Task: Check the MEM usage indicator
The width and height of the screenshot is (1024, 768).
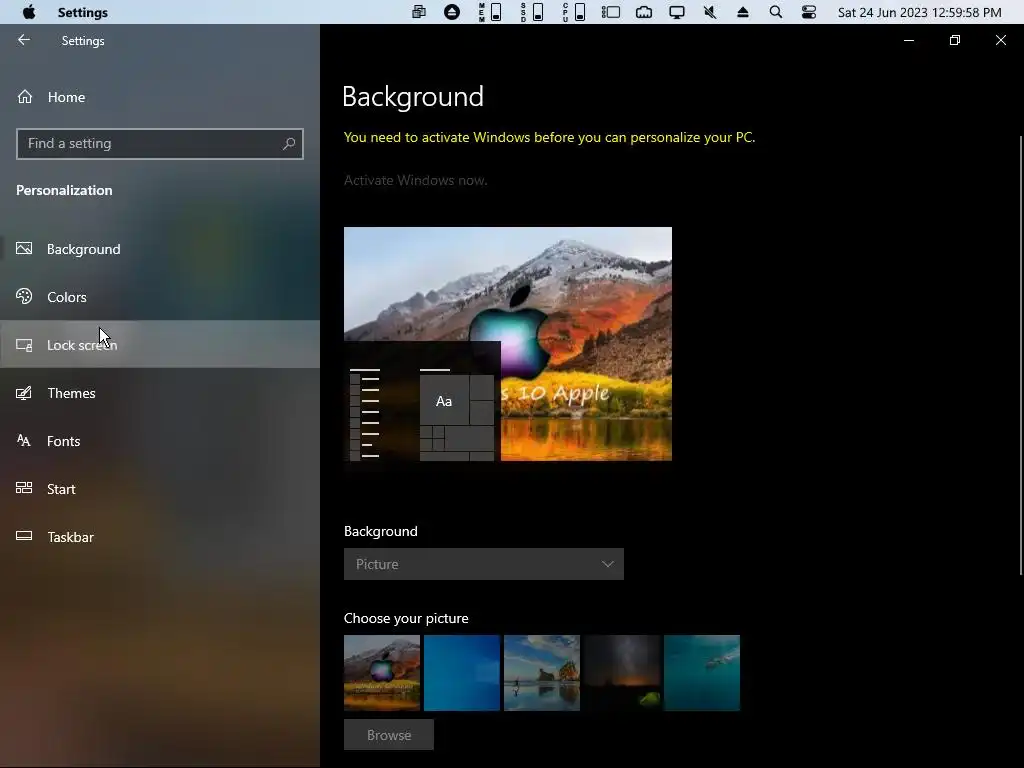Action: click(x=490, y=12)
